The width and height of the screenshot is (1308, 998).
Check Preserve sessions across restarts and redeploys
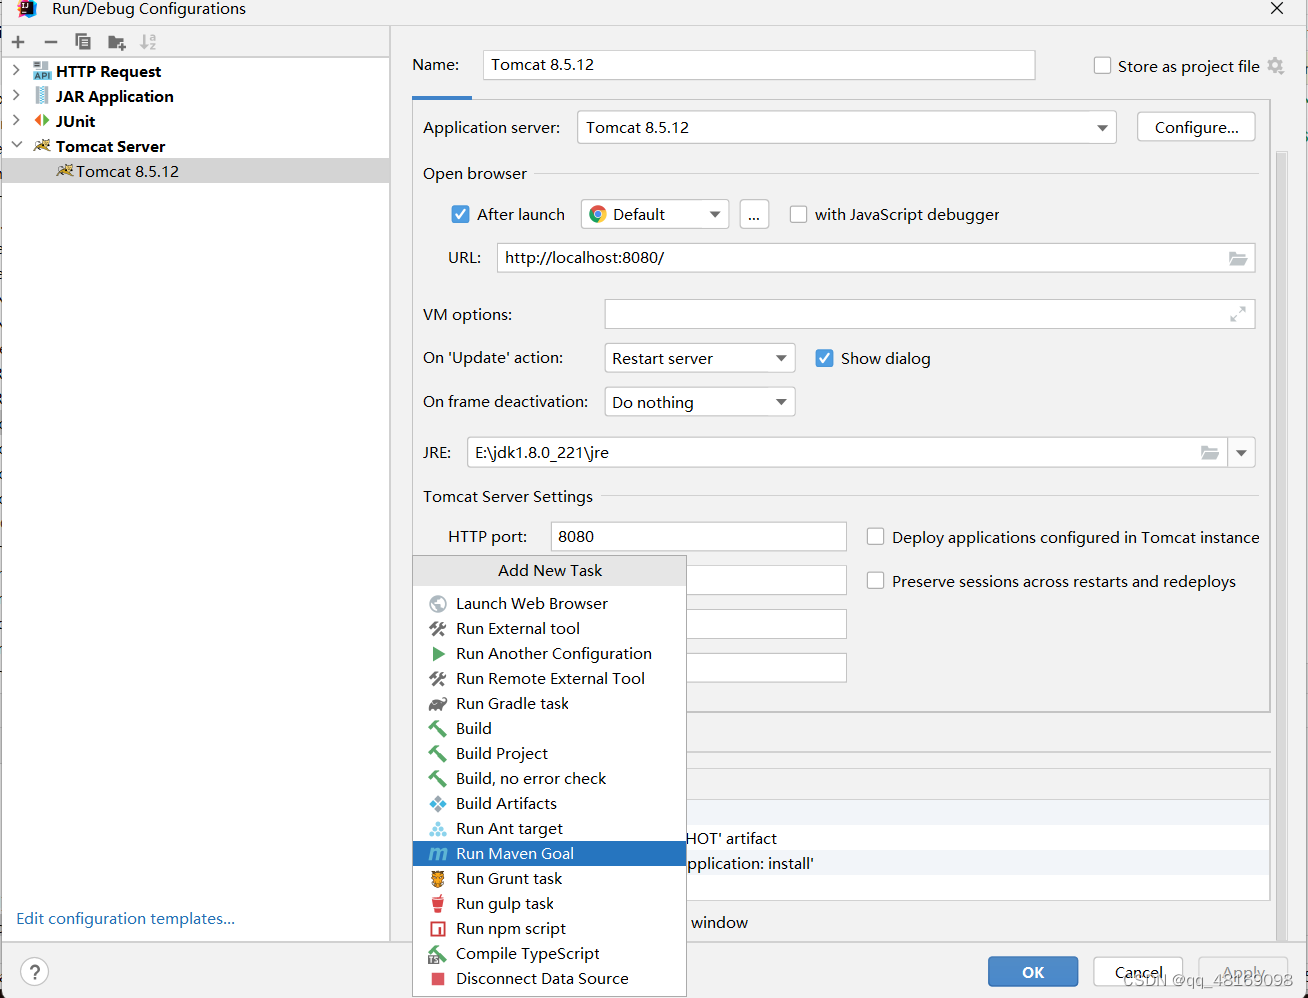pos(876,581)
